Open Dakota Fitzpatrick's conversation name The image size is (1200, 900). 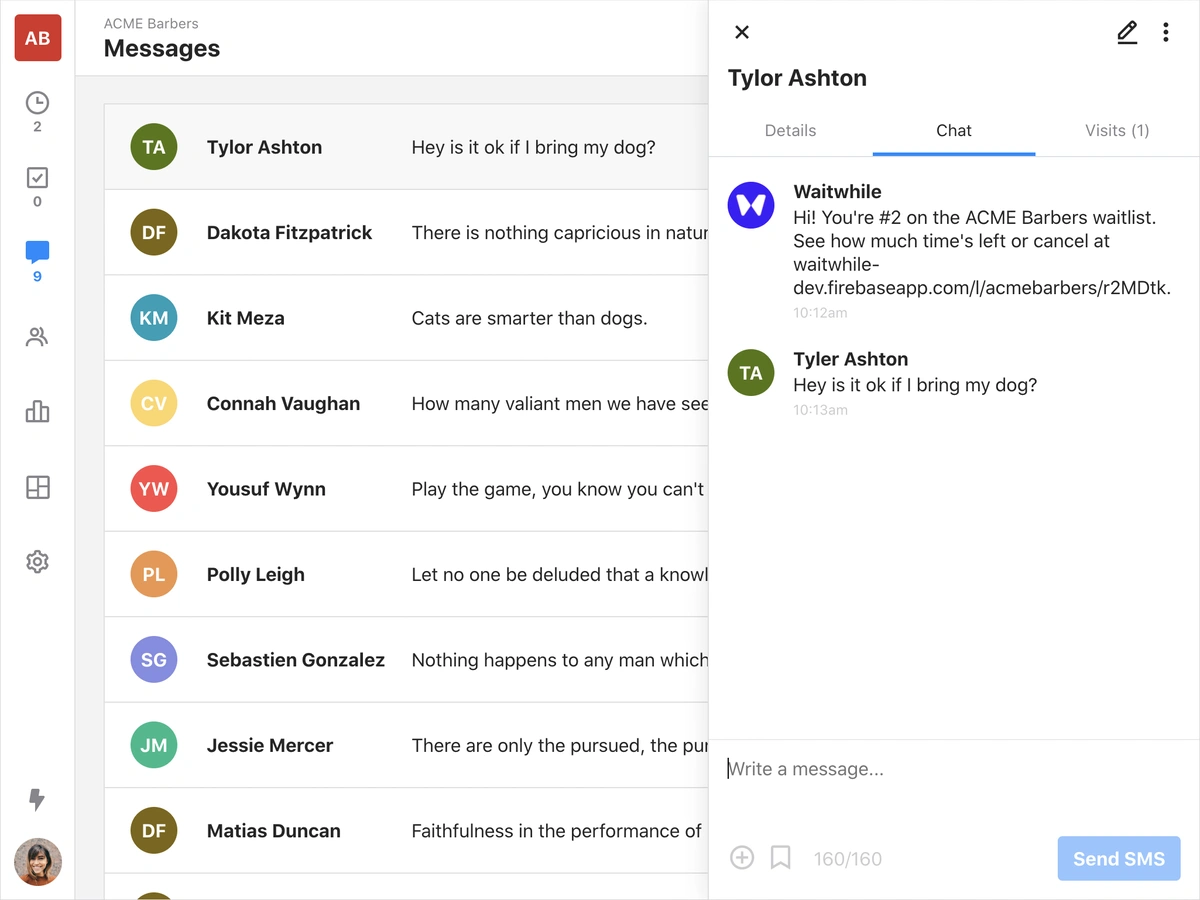289,233
